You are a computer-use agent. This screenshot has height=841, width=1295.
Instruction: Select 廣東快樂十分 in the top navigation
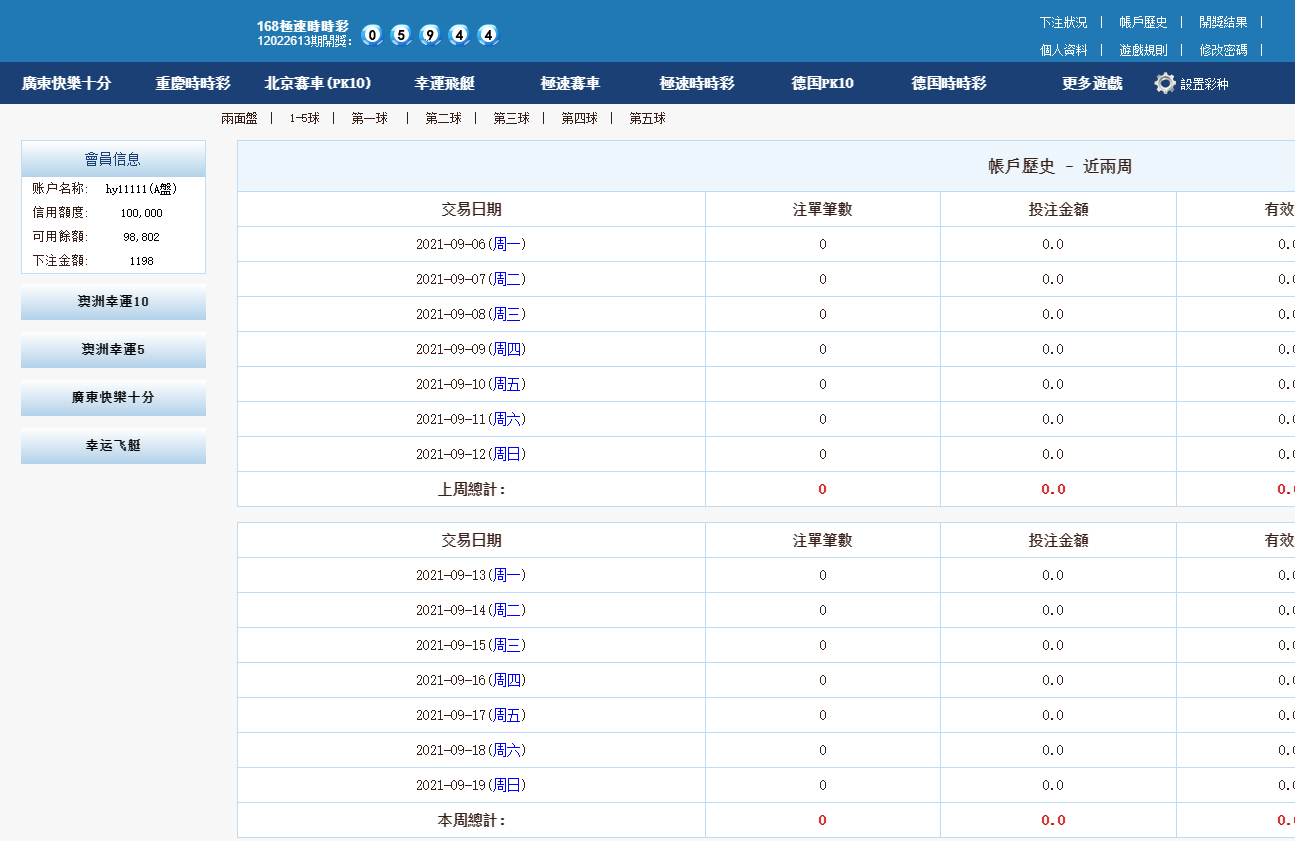[67, 83]
